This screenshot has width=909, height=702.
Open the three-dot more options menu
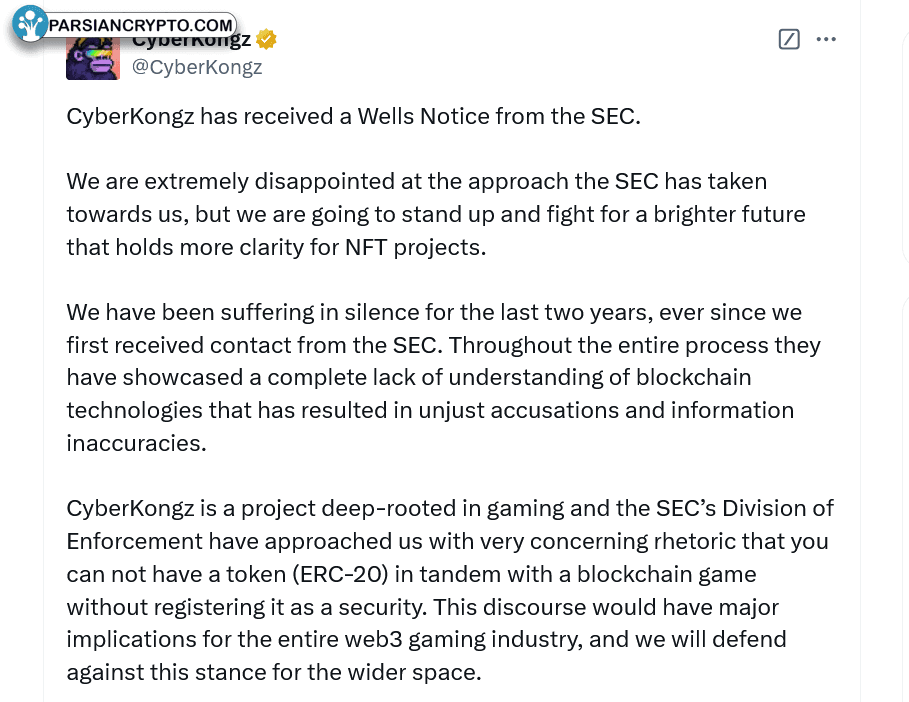826,39
